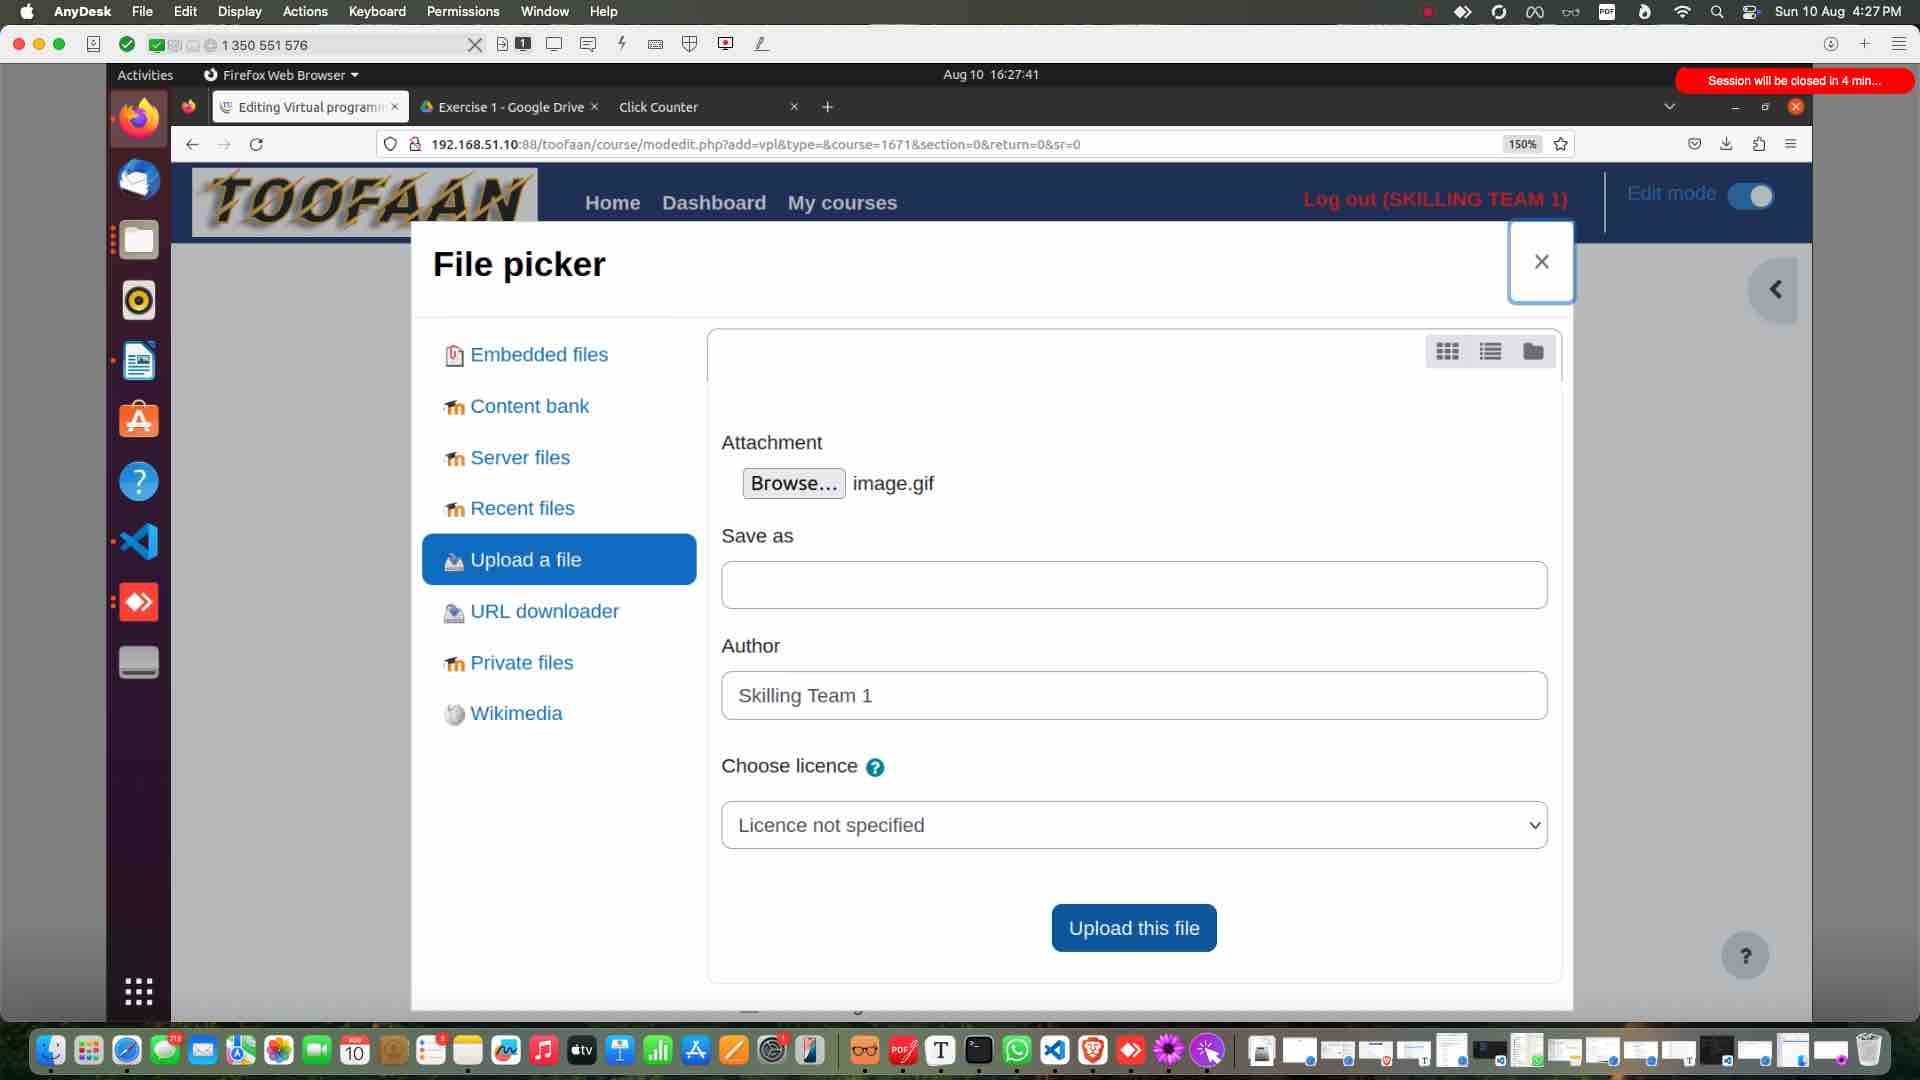This screenshot has width=1920, height=1080.
Task: Display files as a folder tree
Action: point(1533,351)
